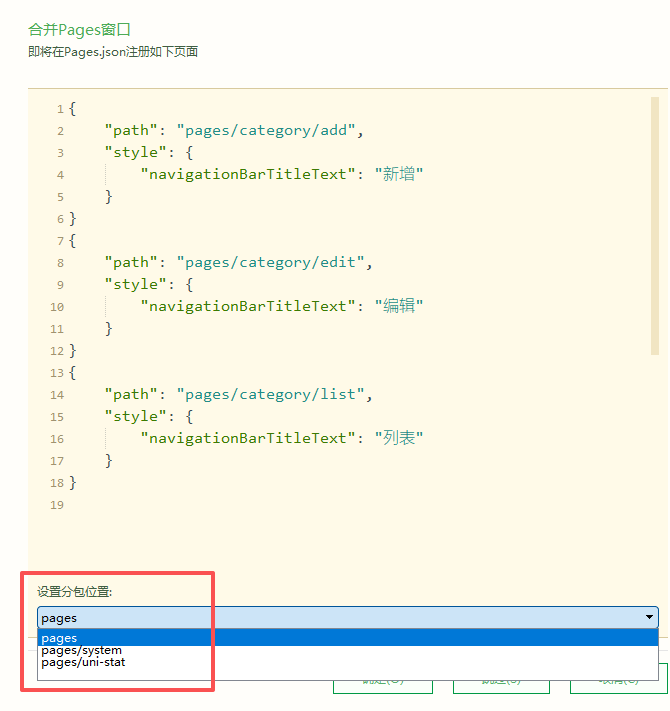Select the 'pages' option in dropdown list
Viewport: 670px width, 711px height.
pos(60,638)
